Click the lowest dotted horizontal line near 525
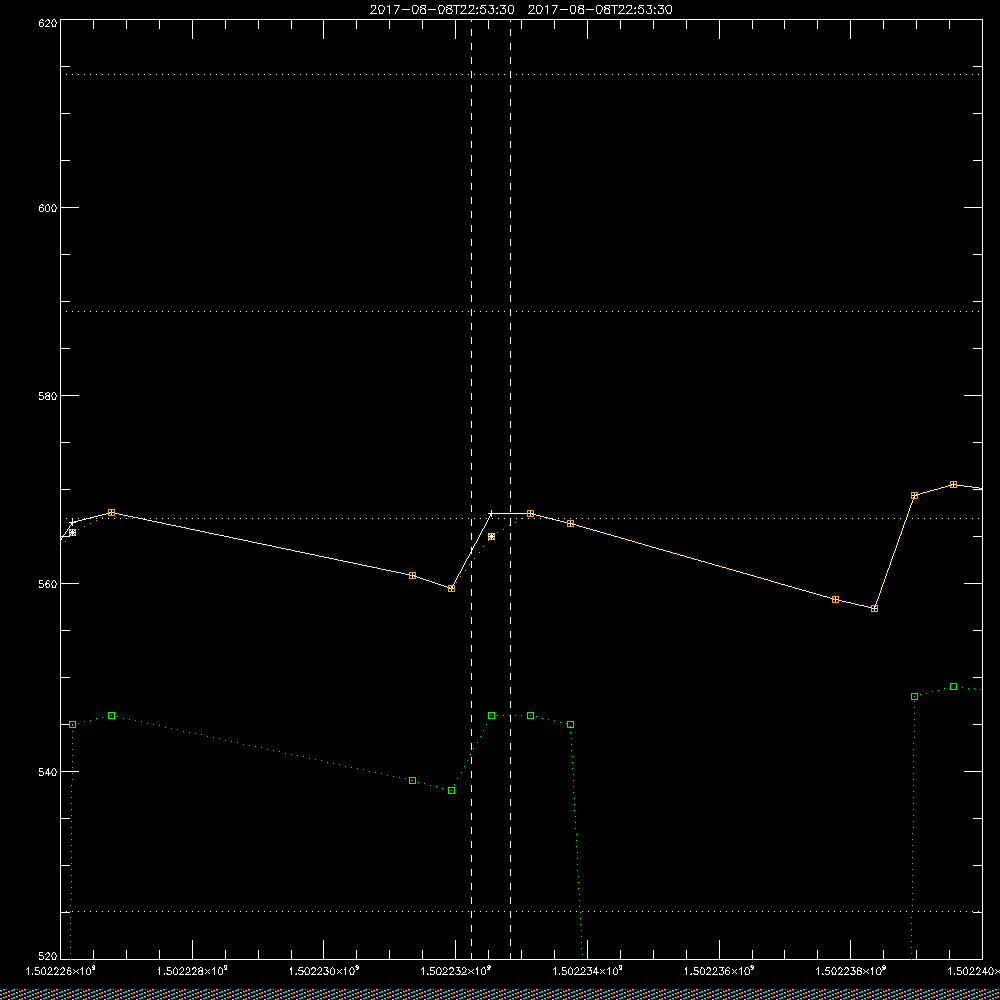The width and height of the screenshot is (1000, 1000). pos(521,911)
